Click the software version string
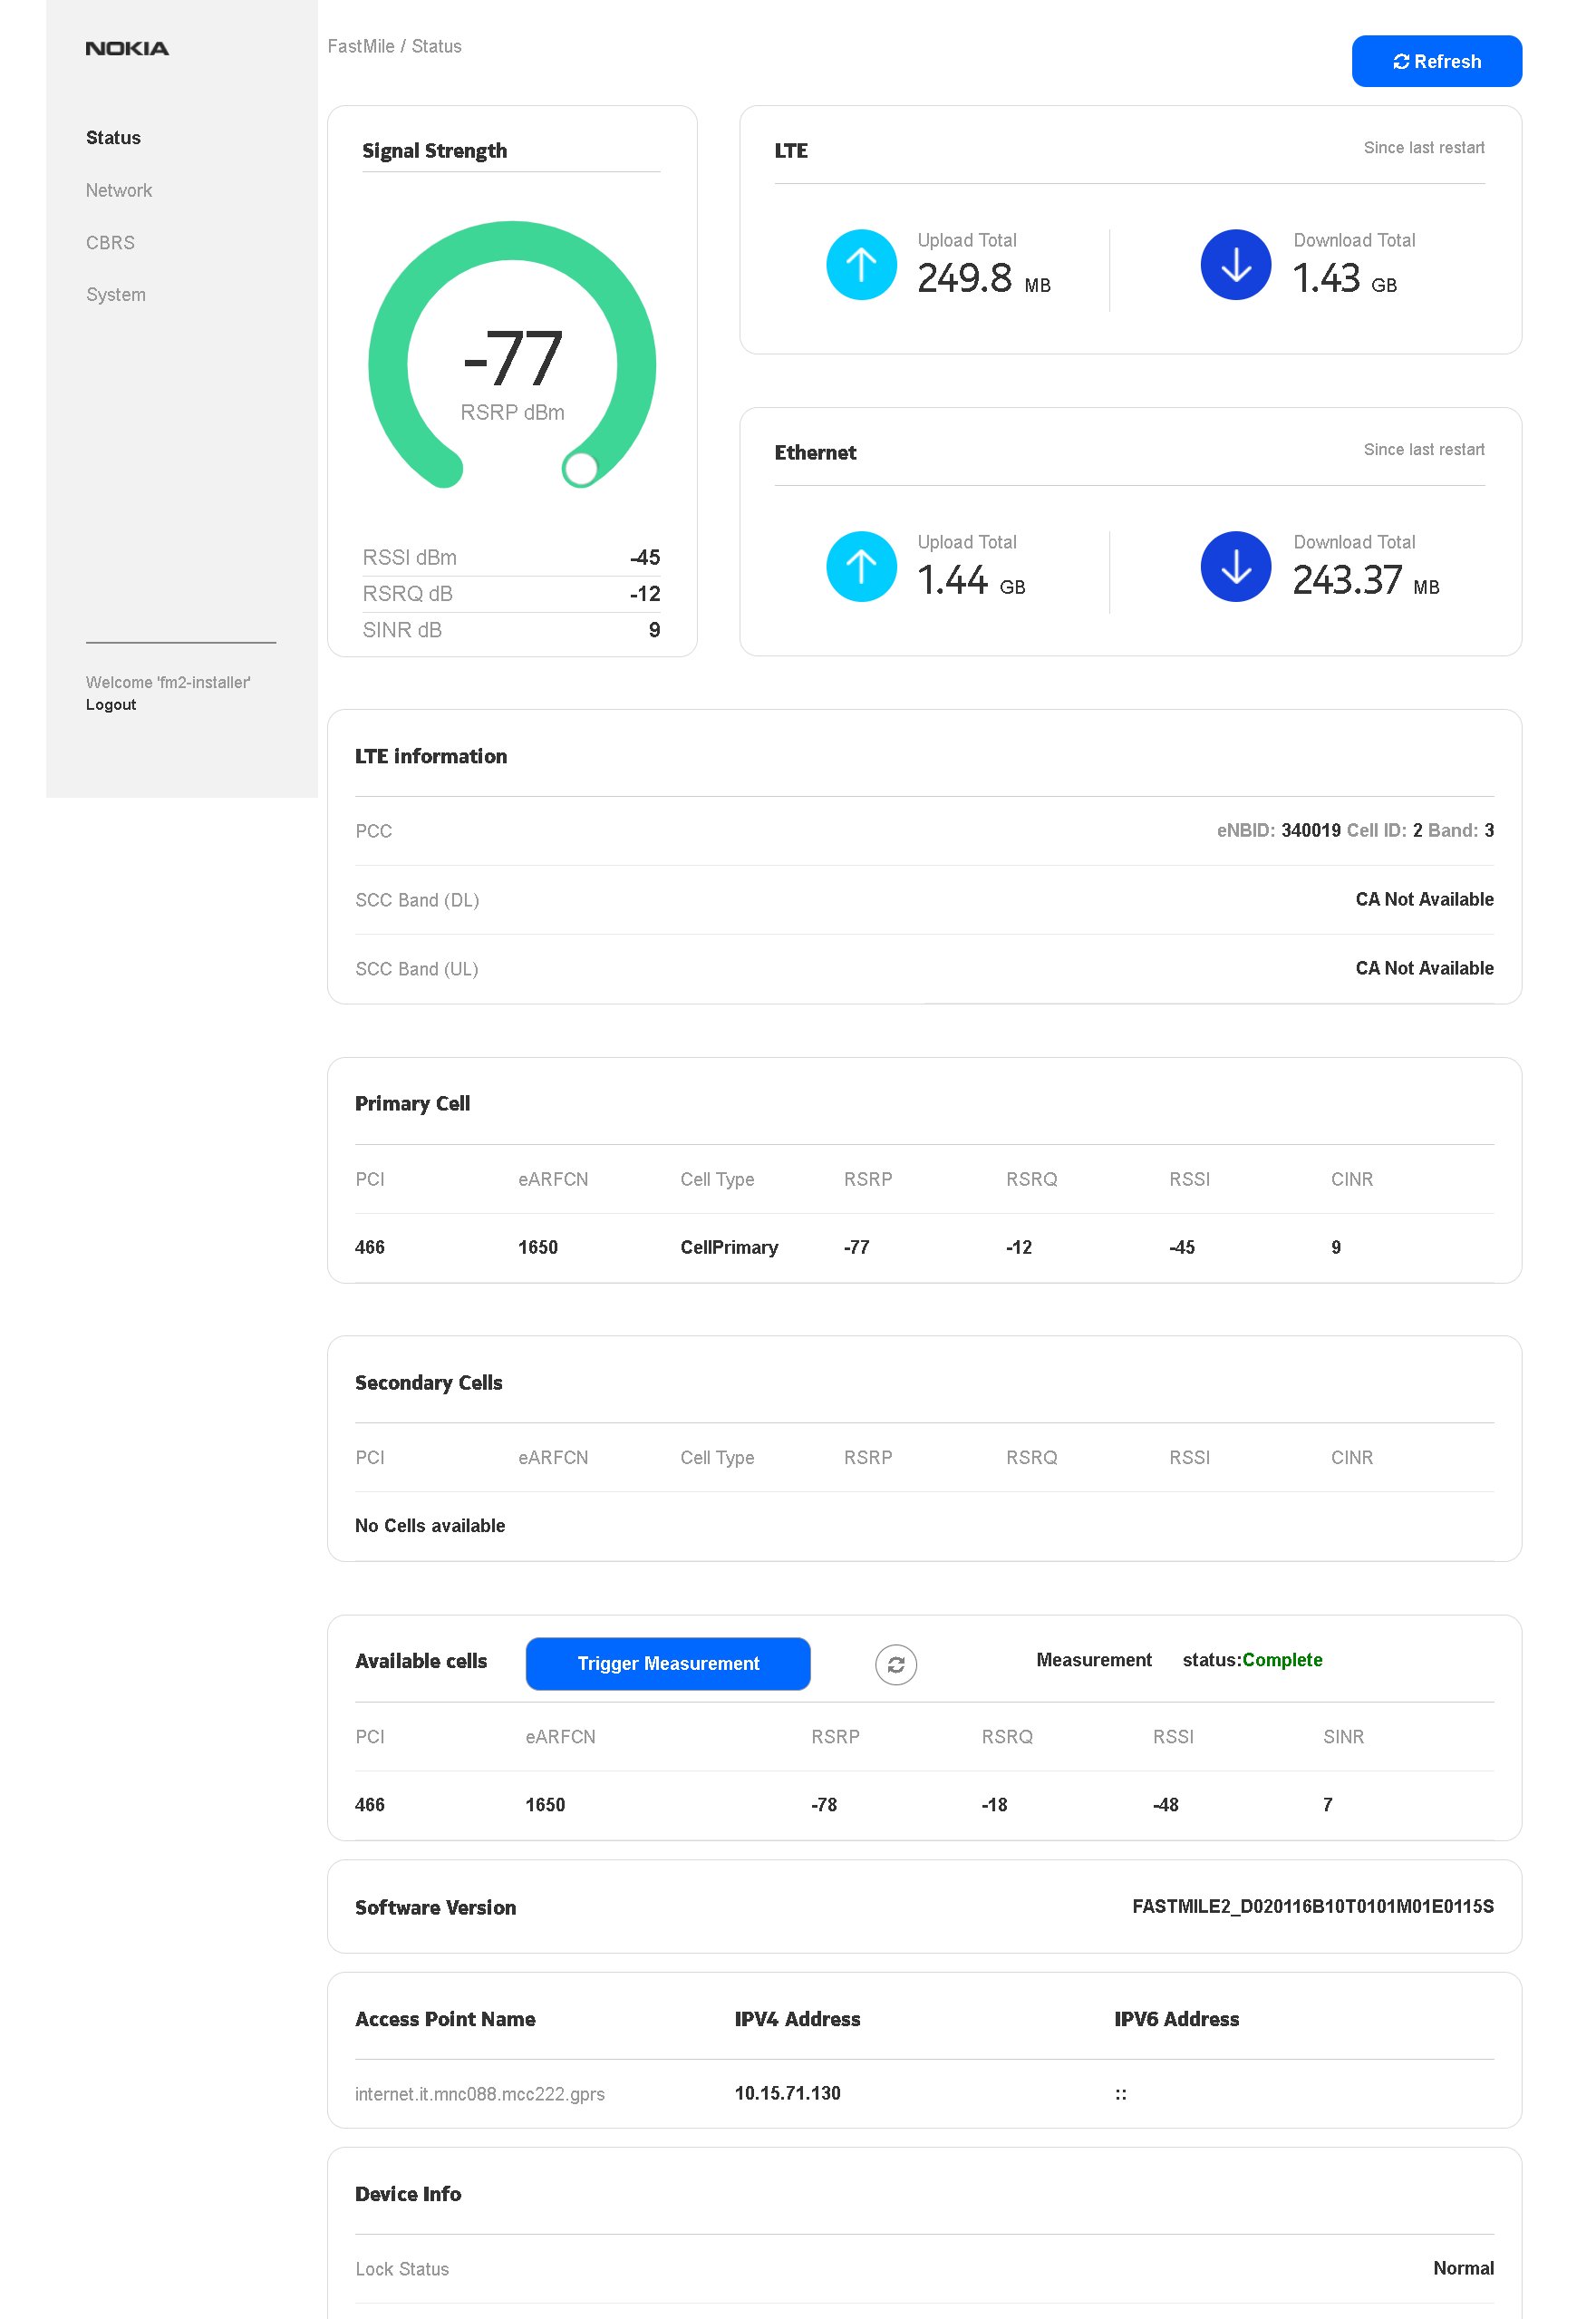 [1312, 1906]
